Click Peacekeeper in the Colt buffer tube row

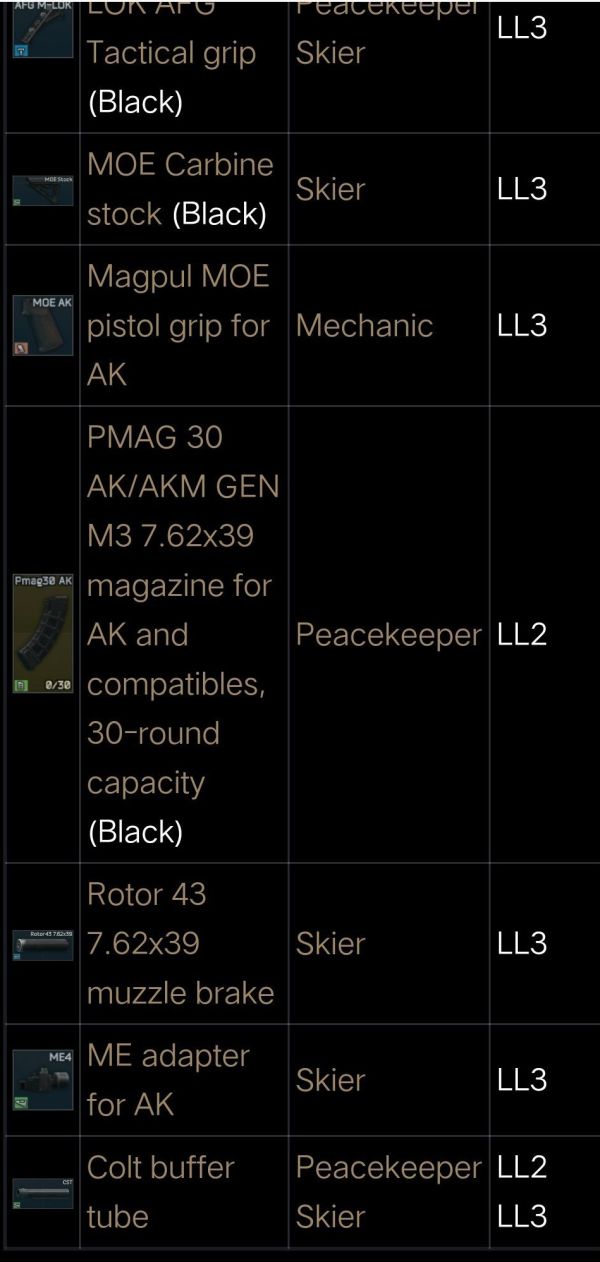[x=388, y=1167]
